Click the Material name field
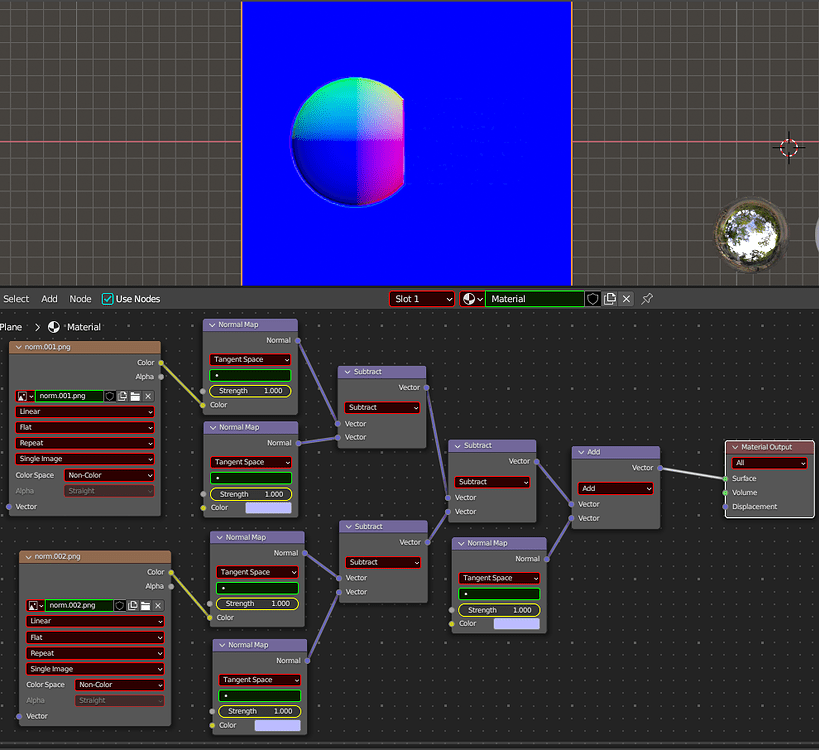This screenshot has height=750, width=819. click(x=534, y=299)
